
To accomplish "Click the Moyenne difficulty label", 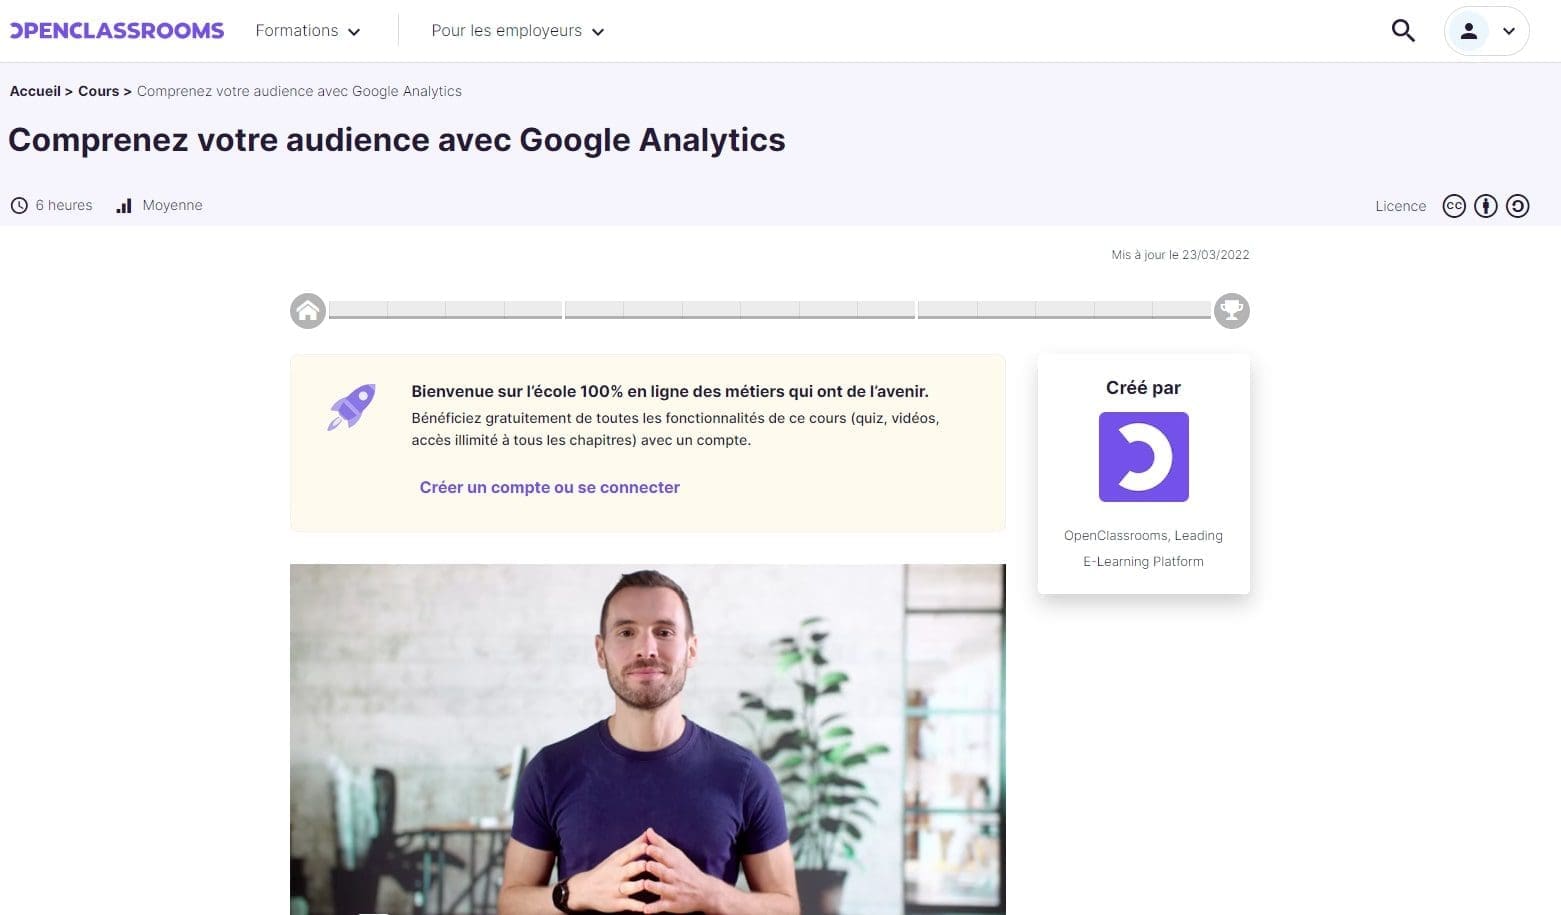I will (x=172, y=205).
